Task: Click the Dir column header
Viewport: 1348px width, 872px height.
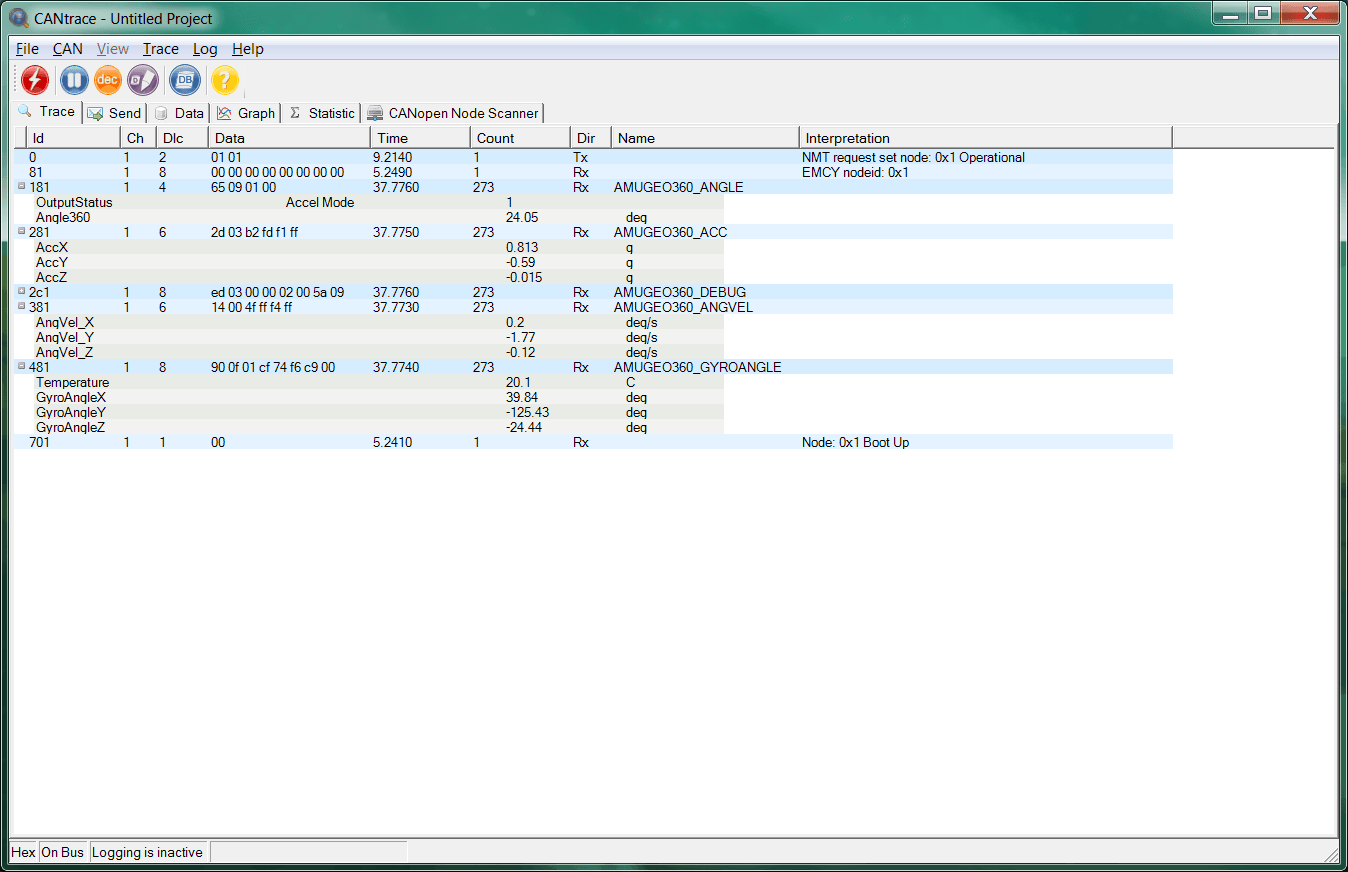Action: pos(590,138)
